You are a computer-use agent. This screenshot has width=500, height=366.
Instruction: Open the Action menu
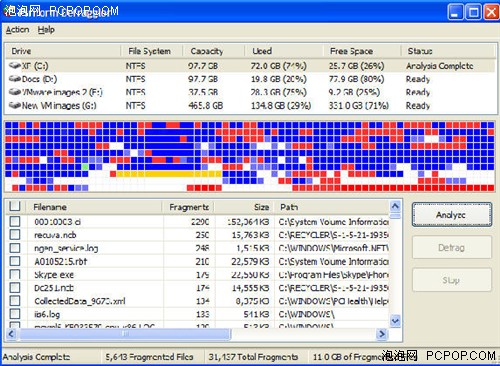point(17,30)
